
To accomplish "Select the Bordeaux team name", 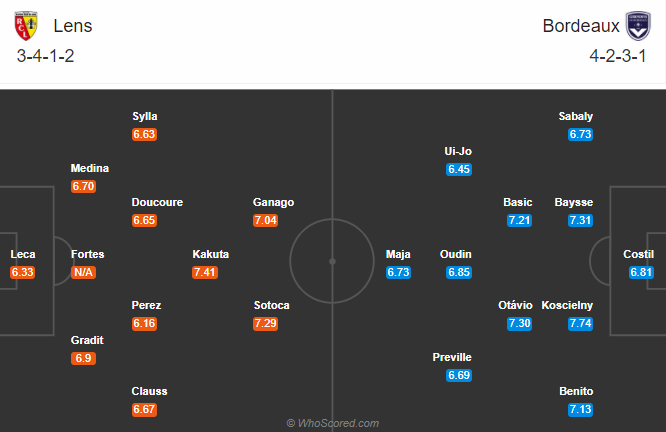I will pyautogui.click(x=581, y=26).
